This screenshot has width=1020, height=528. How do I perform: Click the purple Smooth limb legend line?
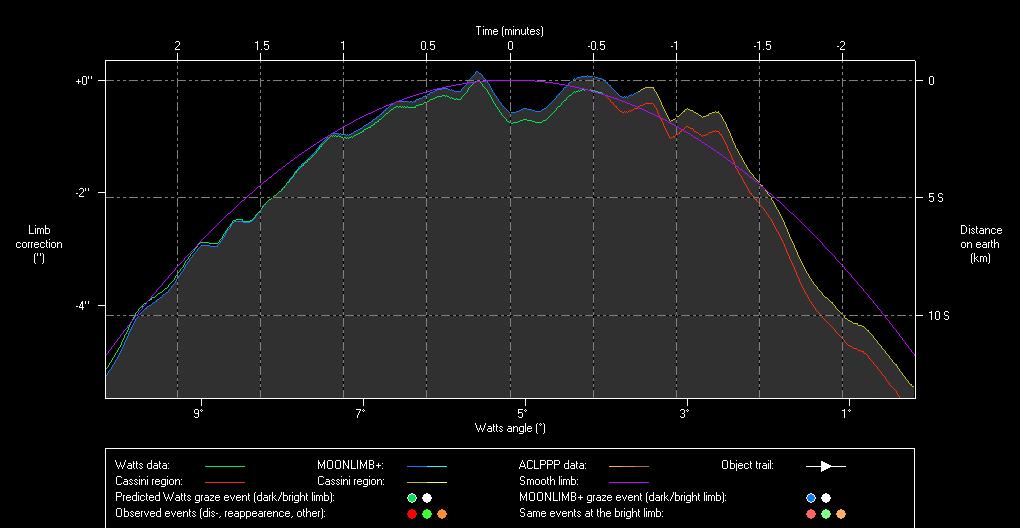click(628, 482)
